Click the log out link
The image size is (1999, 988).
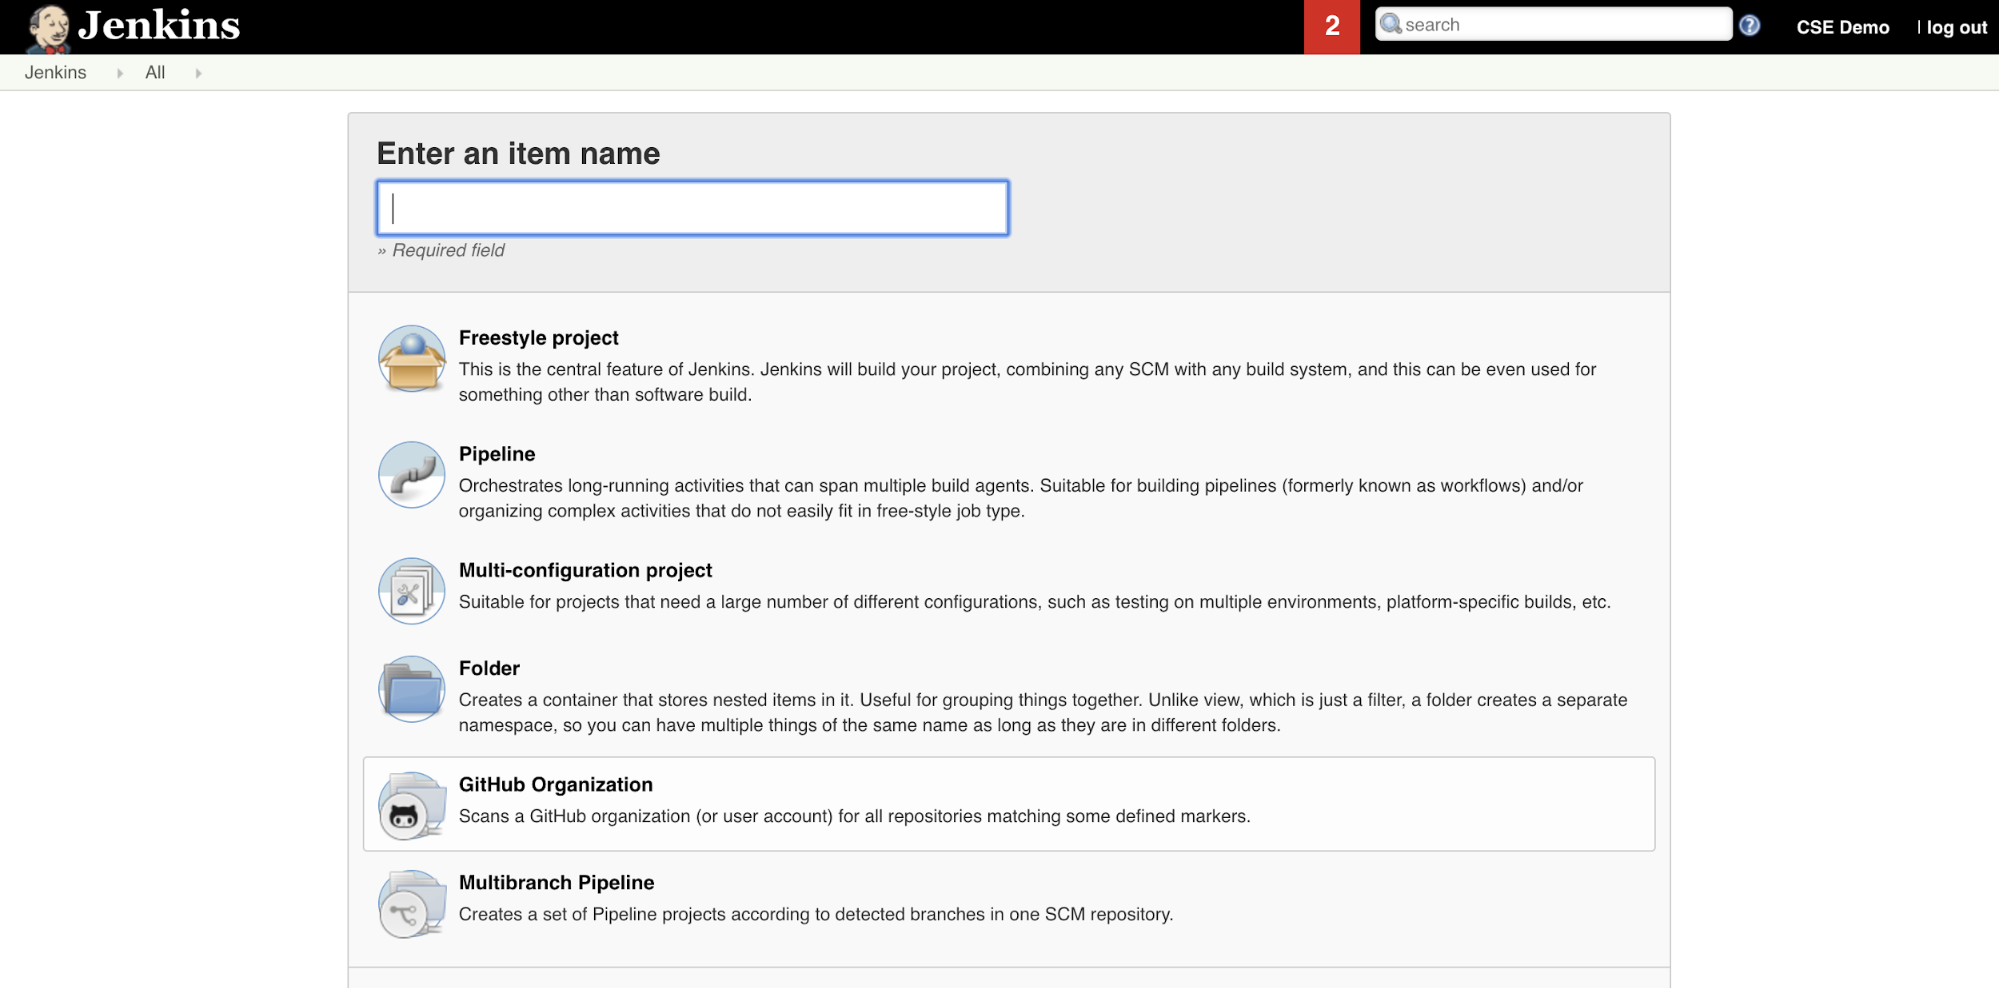click(1956, 27)
